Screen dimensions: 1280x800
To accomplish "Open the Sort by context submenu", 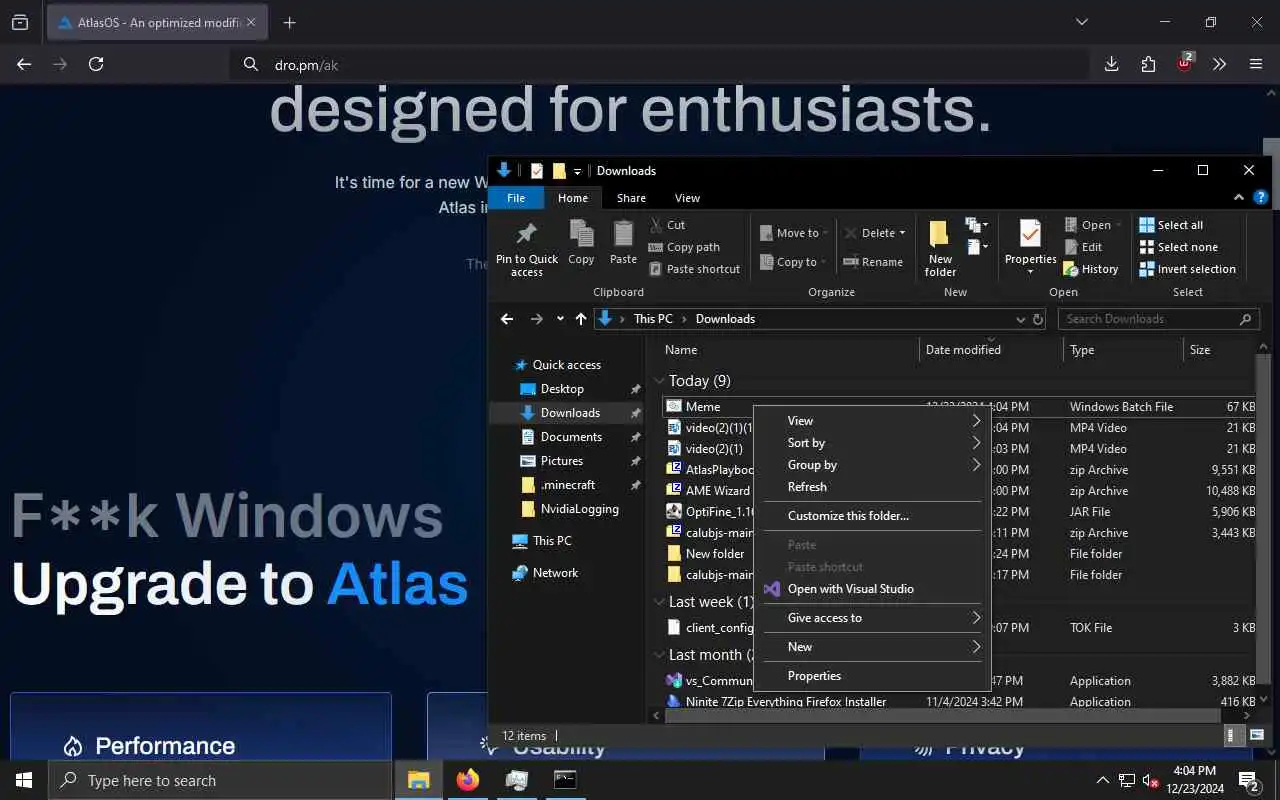I will coord(871,443).
